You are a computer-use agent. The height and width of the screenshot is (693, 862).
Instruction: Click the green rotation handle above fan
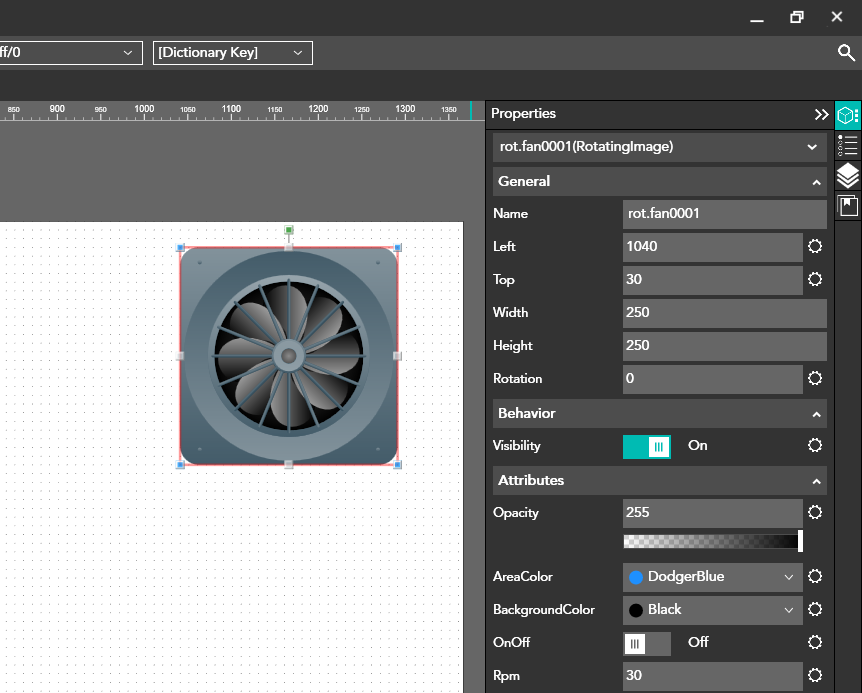pyautogui.click(x=289, y=230)
